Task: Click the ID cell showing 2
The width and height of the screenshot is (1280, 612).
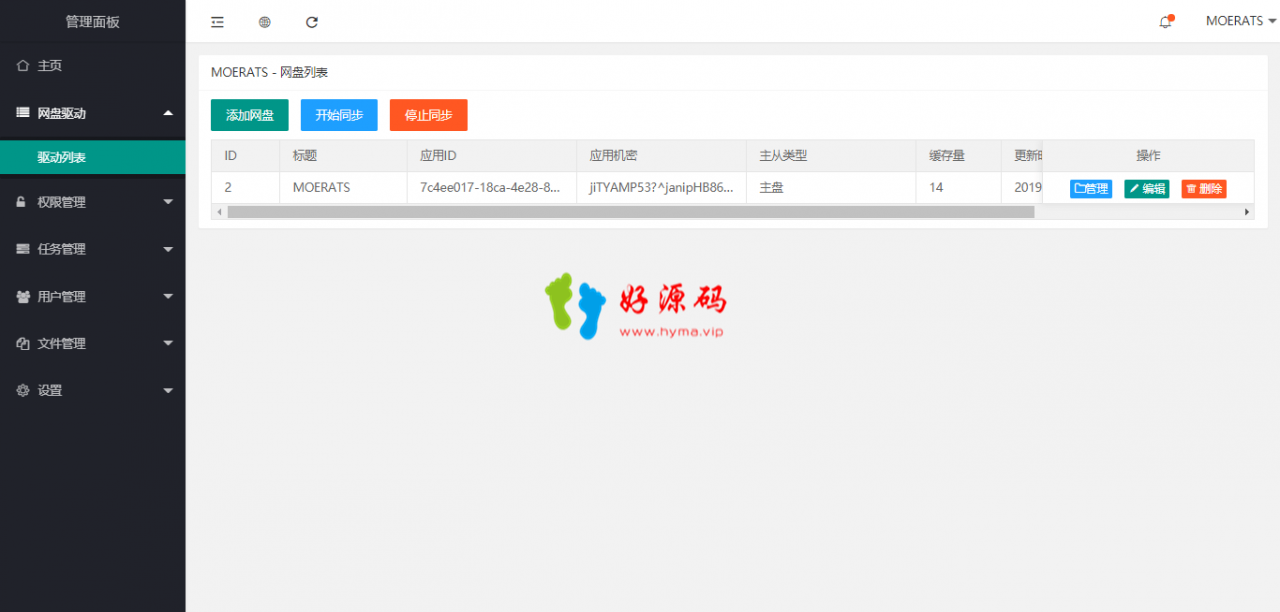Action: coord(245,188)
